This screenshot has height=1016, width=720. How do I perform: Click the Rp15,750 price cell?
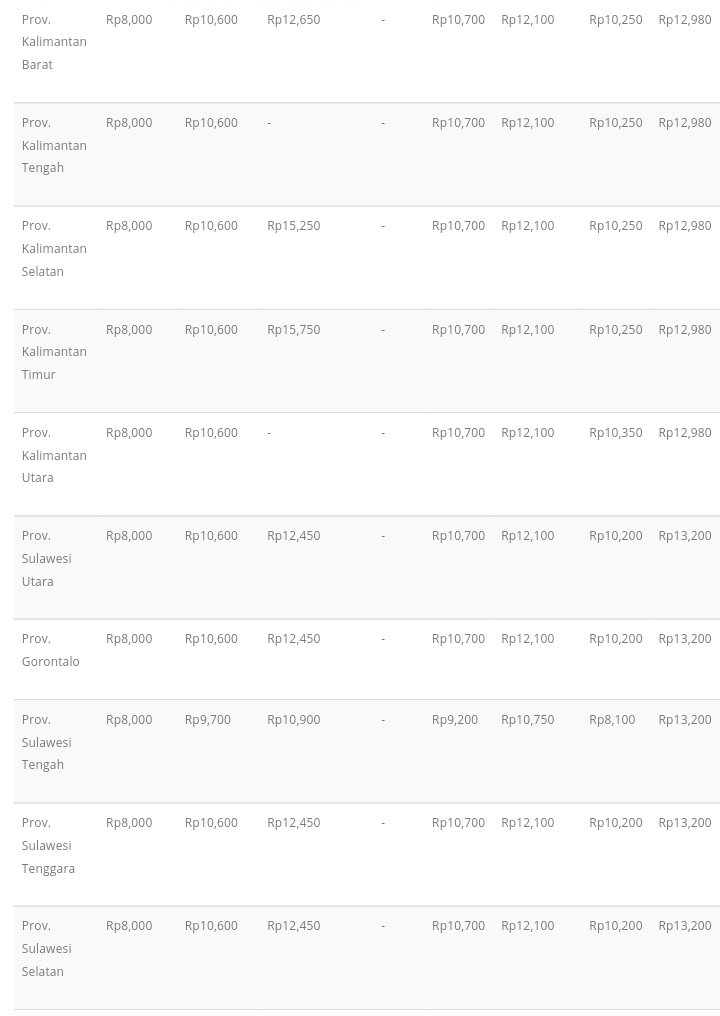(x=293, y=330)
